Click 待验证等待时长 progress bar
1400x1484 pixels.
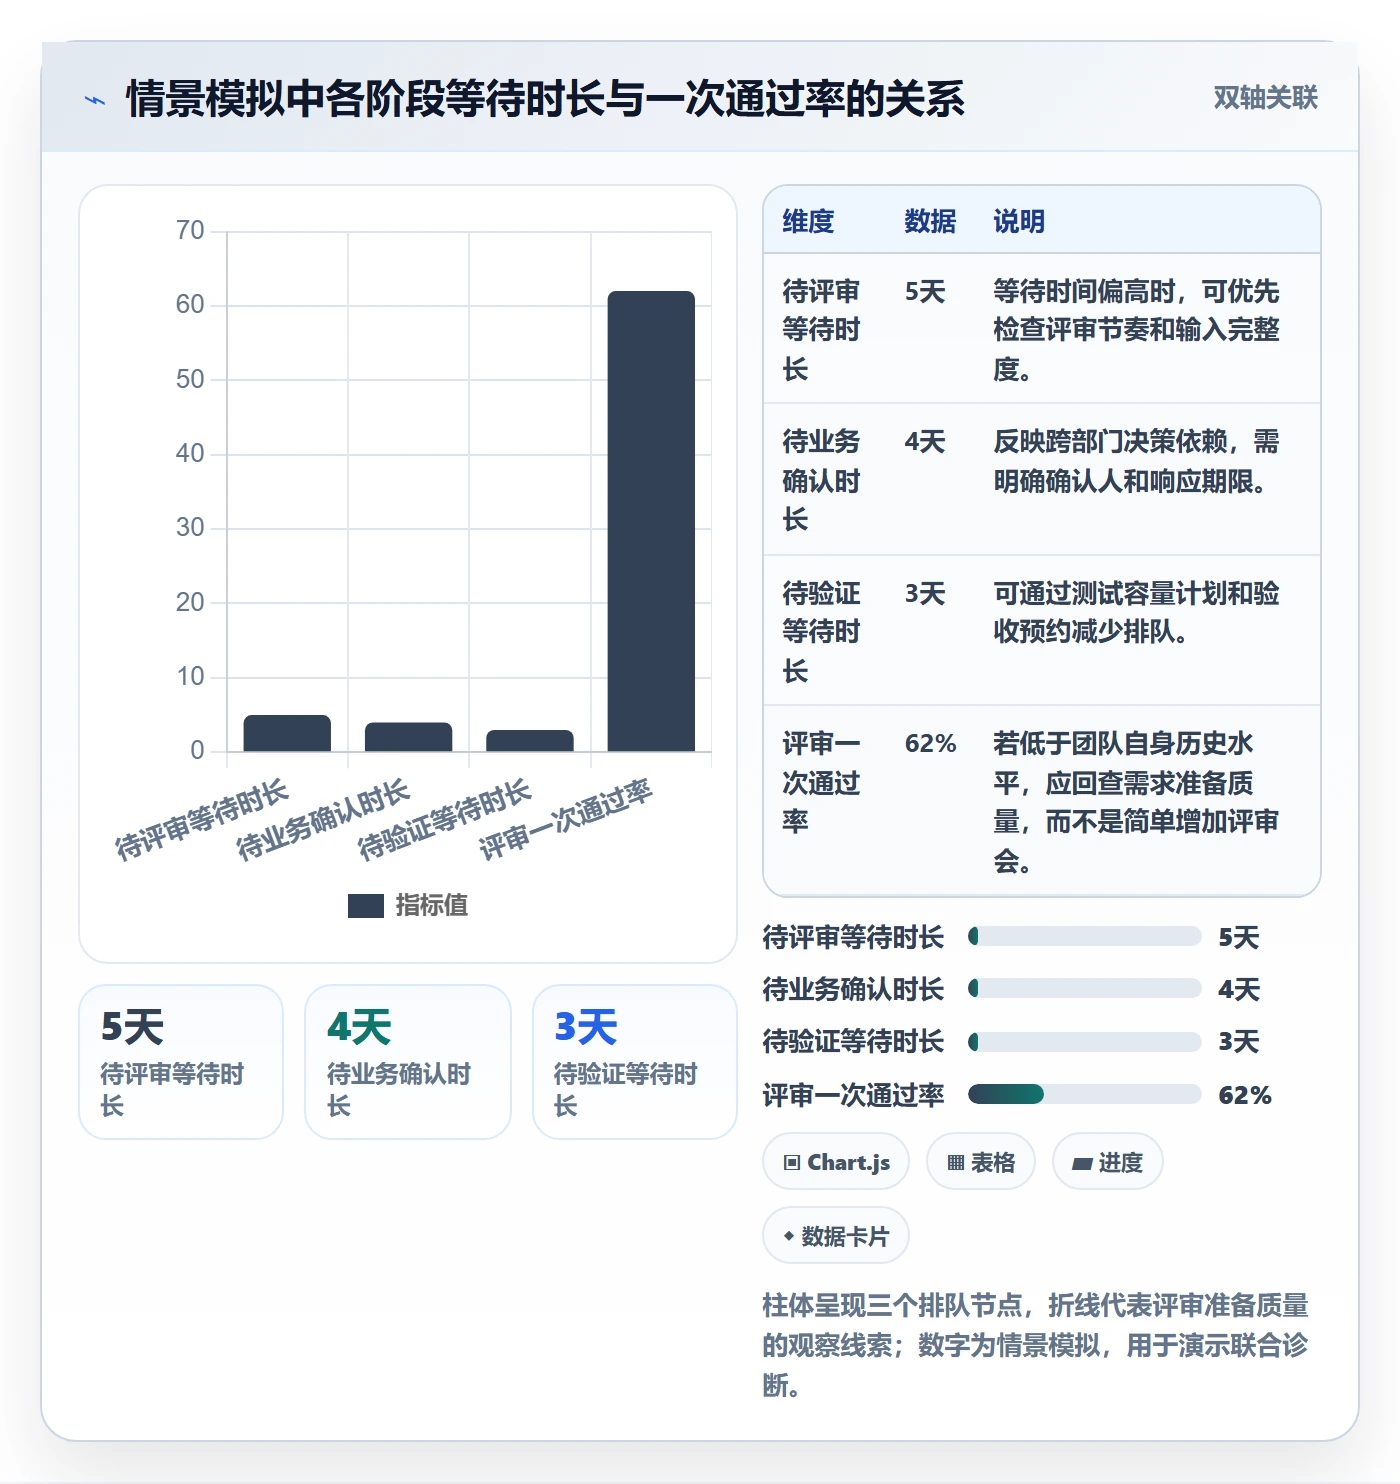1085,1042
